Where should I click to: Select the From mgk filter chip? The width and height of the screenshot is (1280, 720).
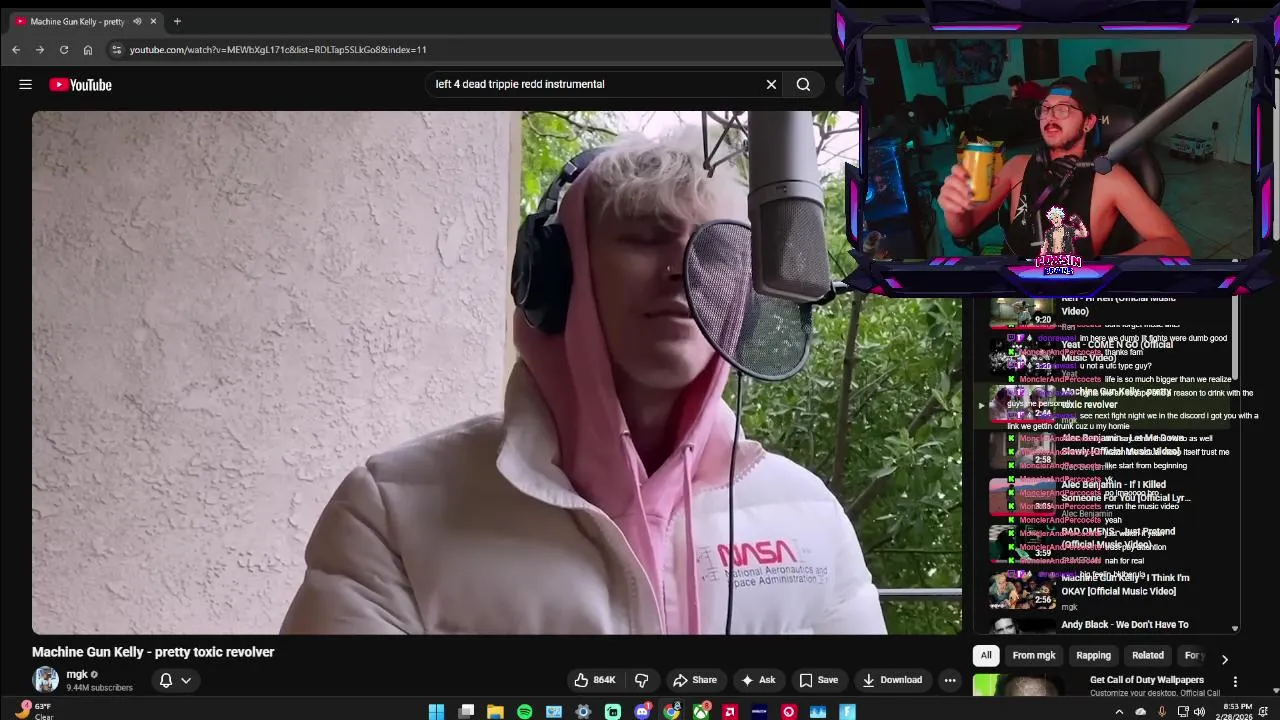(1034, 655)
